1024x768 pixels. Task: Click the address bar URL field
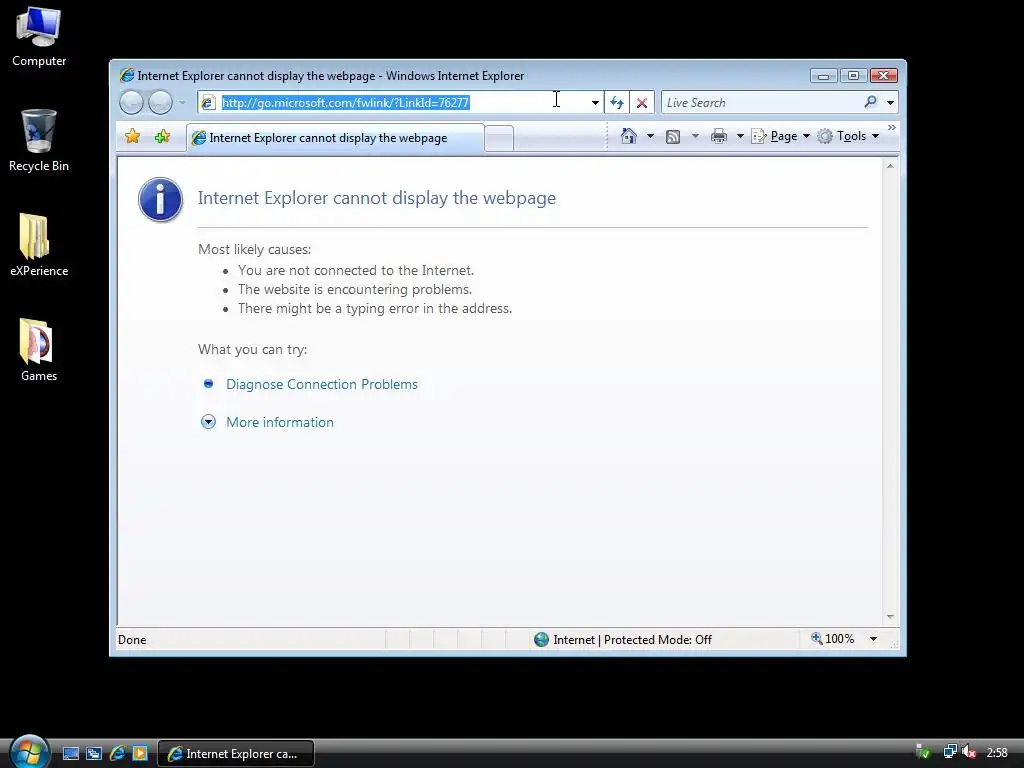tap(392, 103)
